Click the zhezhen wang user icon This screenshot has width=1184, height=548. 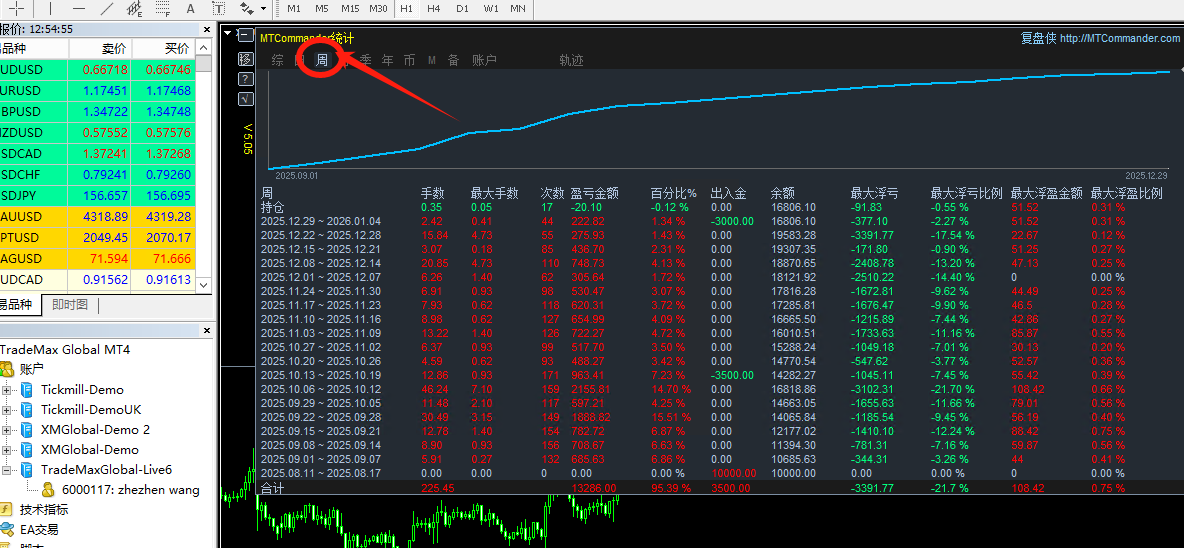[x=49, y=490]
